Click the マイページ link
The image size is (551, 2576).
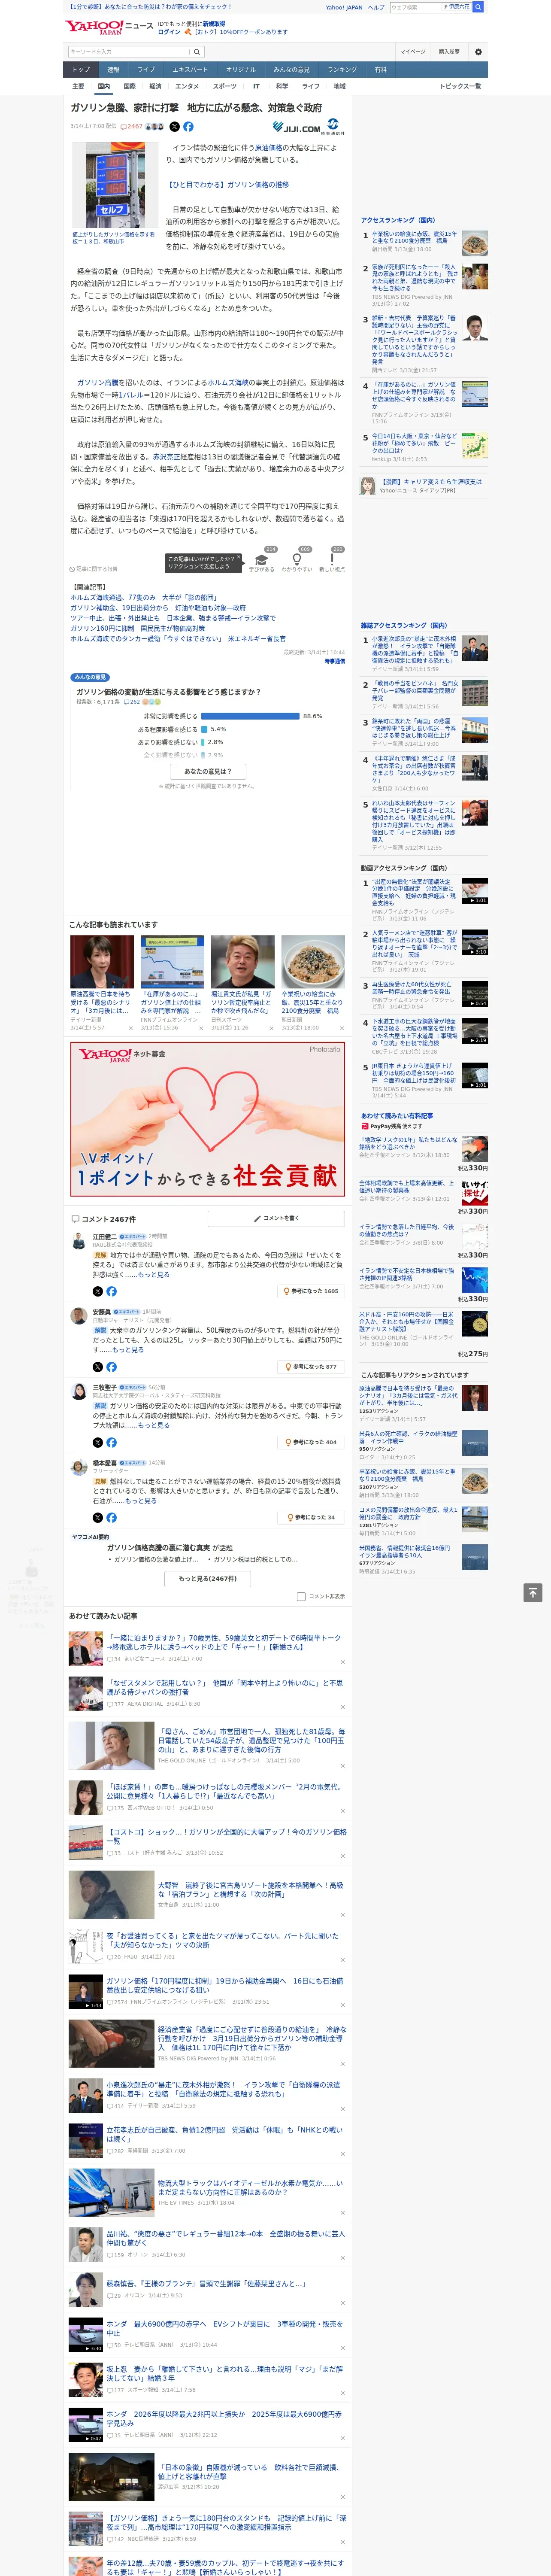click(413, 52)
